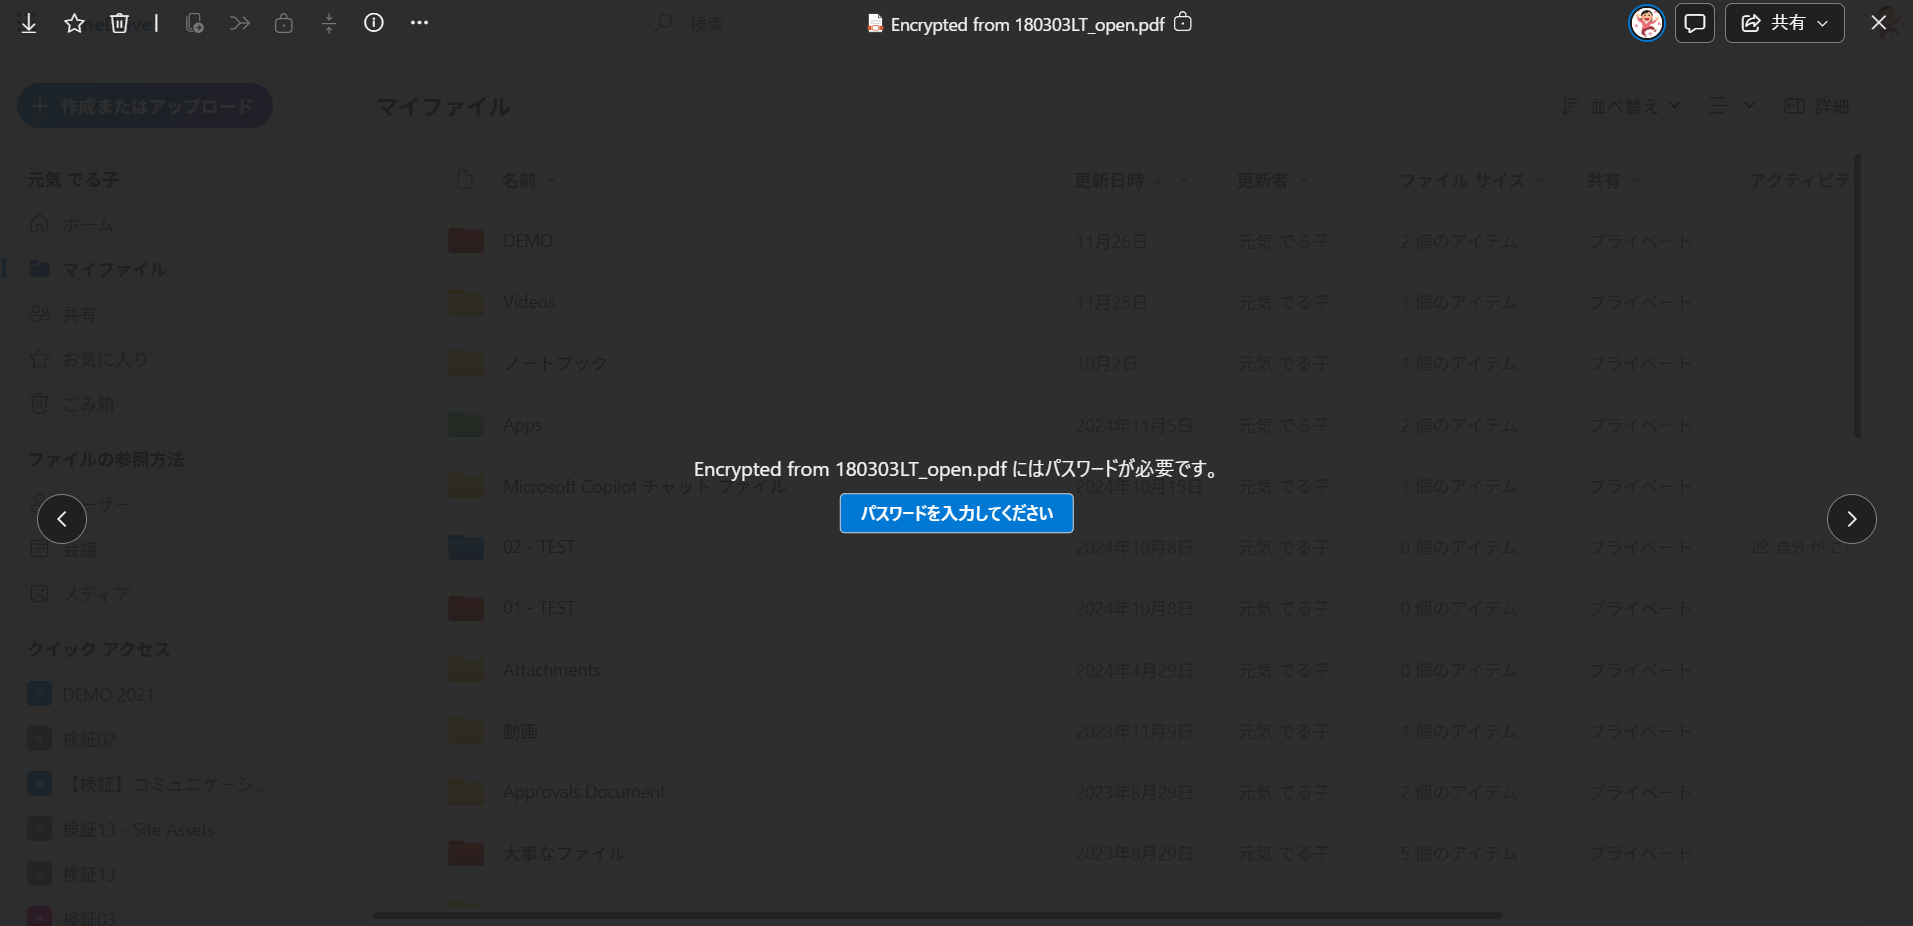Add file to favorites with star icon
This screenshot has width=1913, height=926.
click(74, 23)
